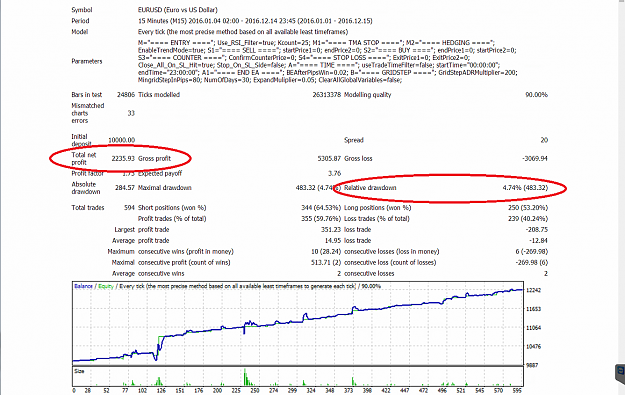Select the loss trades value 239 (40.24%)
Screen dimensions: 625x395
pos(528,219)
